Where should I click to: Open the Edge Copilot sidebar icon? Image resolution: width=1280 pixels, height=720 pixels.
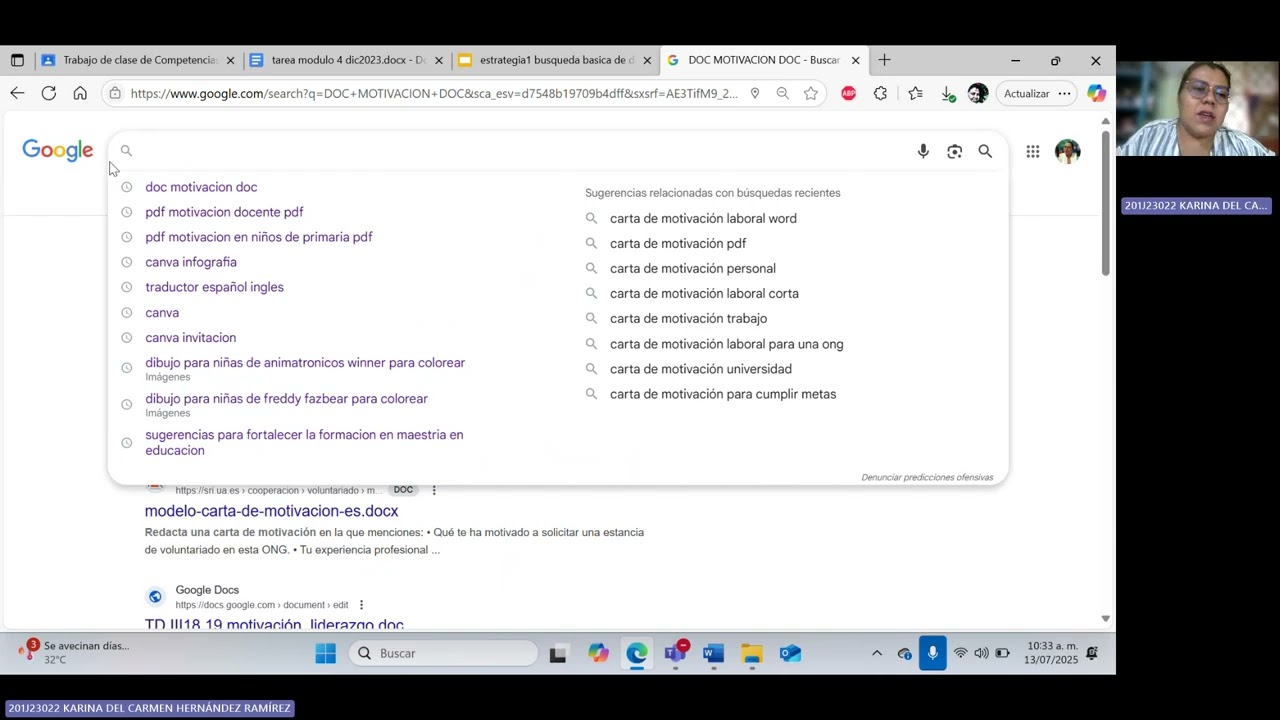tap(1097, 93)
